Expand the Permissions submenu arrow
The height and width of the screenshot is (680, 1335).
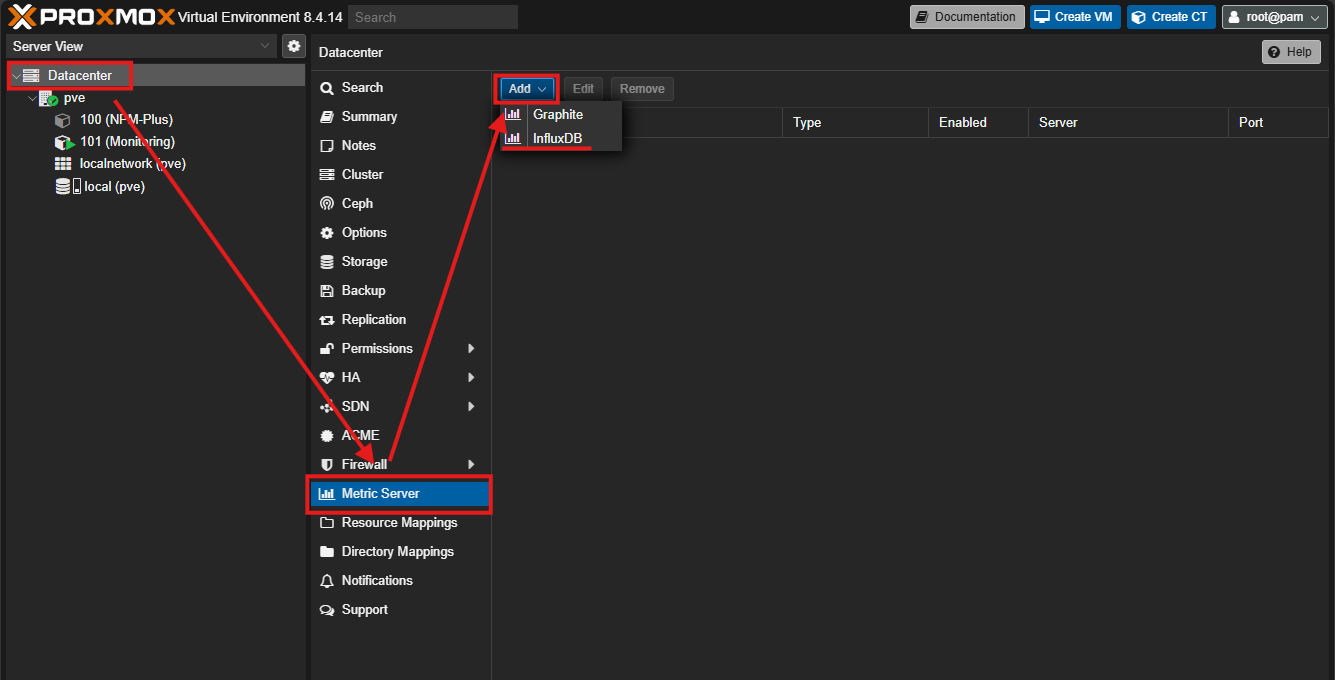(x=470, y=349)
